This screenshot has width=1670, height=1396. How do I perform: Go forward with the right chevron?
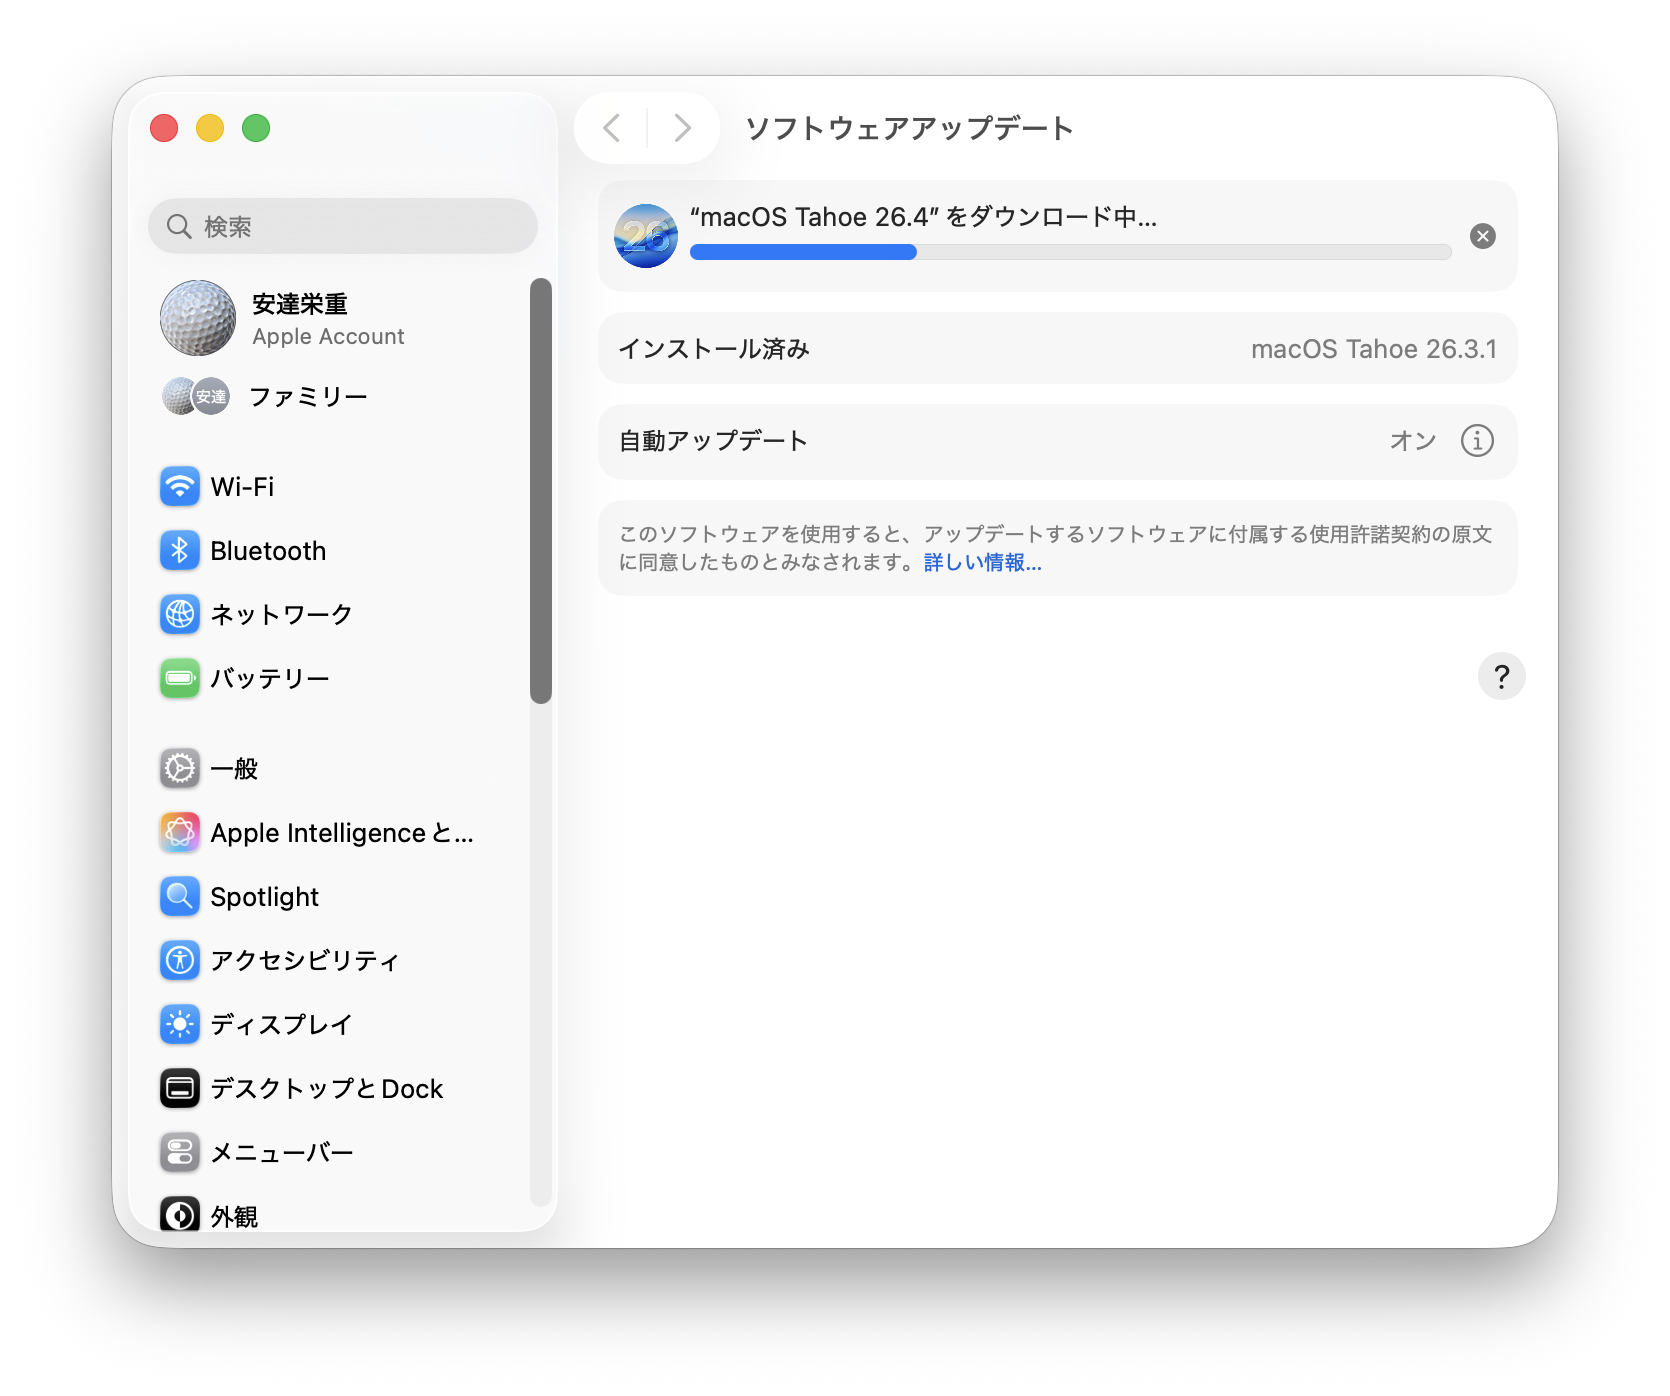[x=682, y=128]
